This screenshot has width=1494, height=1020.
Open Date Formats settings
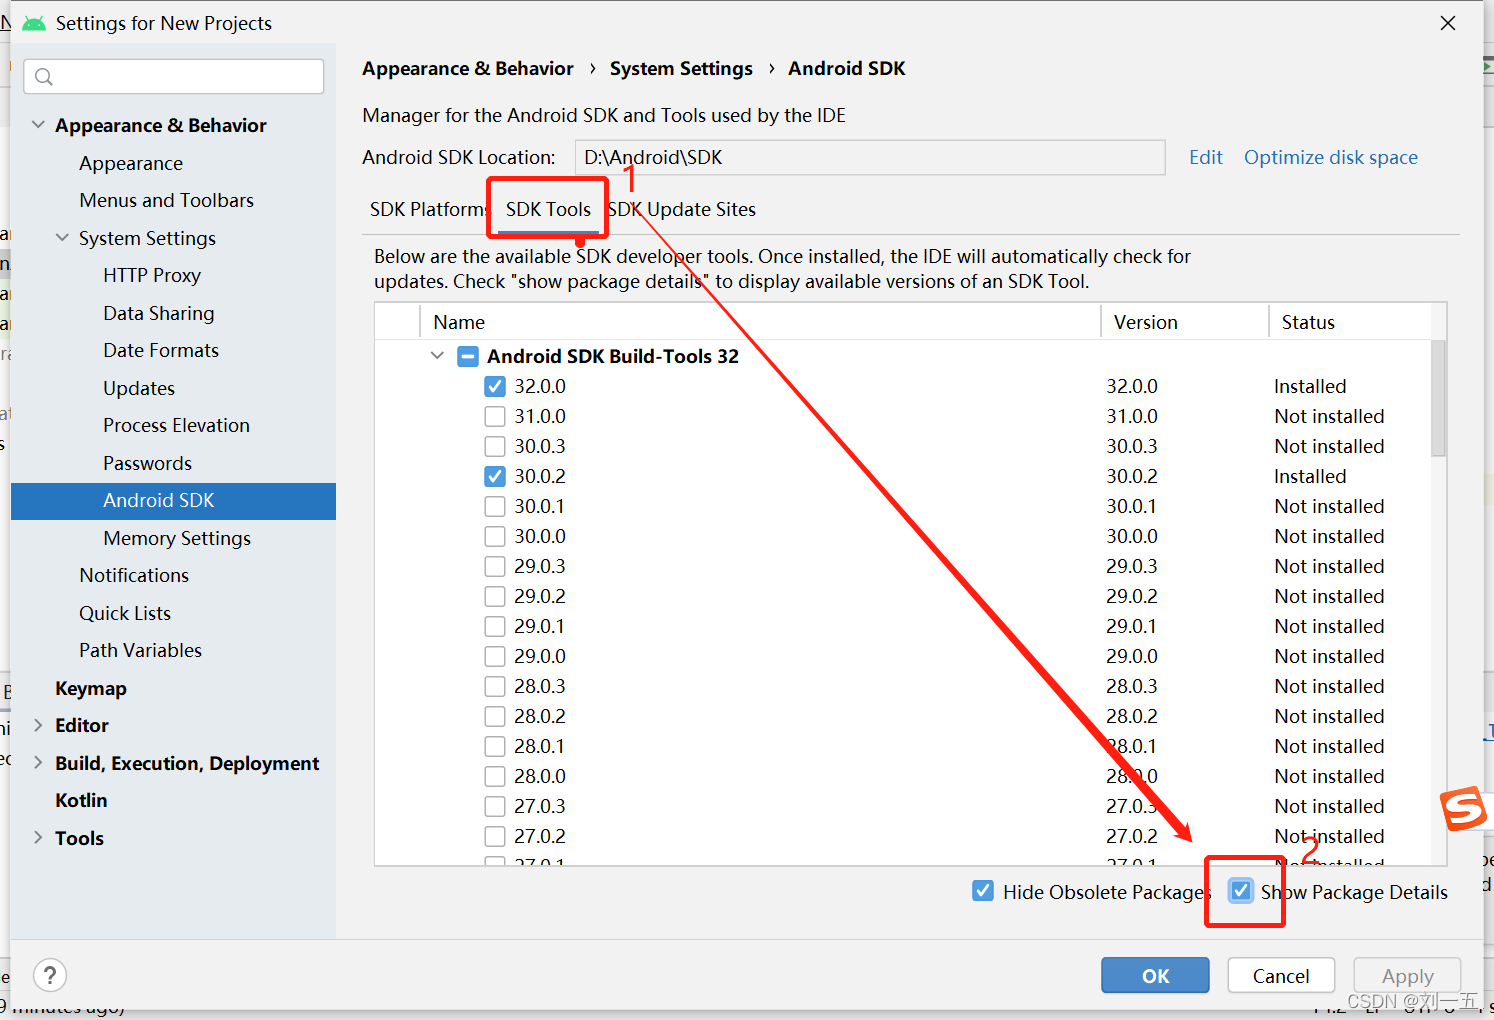tap(161, 350)
